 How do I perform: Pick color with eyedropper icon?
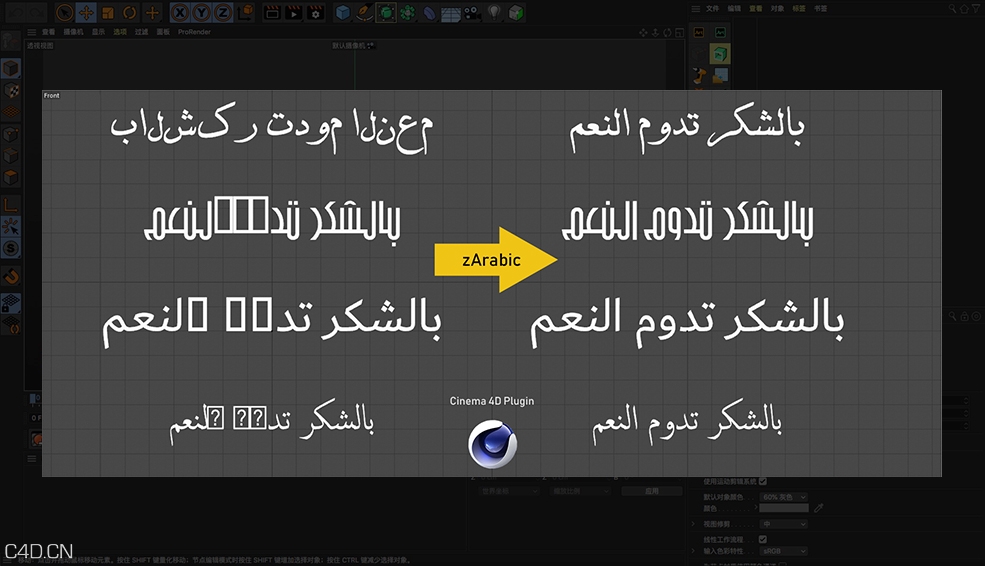point(819,508)
